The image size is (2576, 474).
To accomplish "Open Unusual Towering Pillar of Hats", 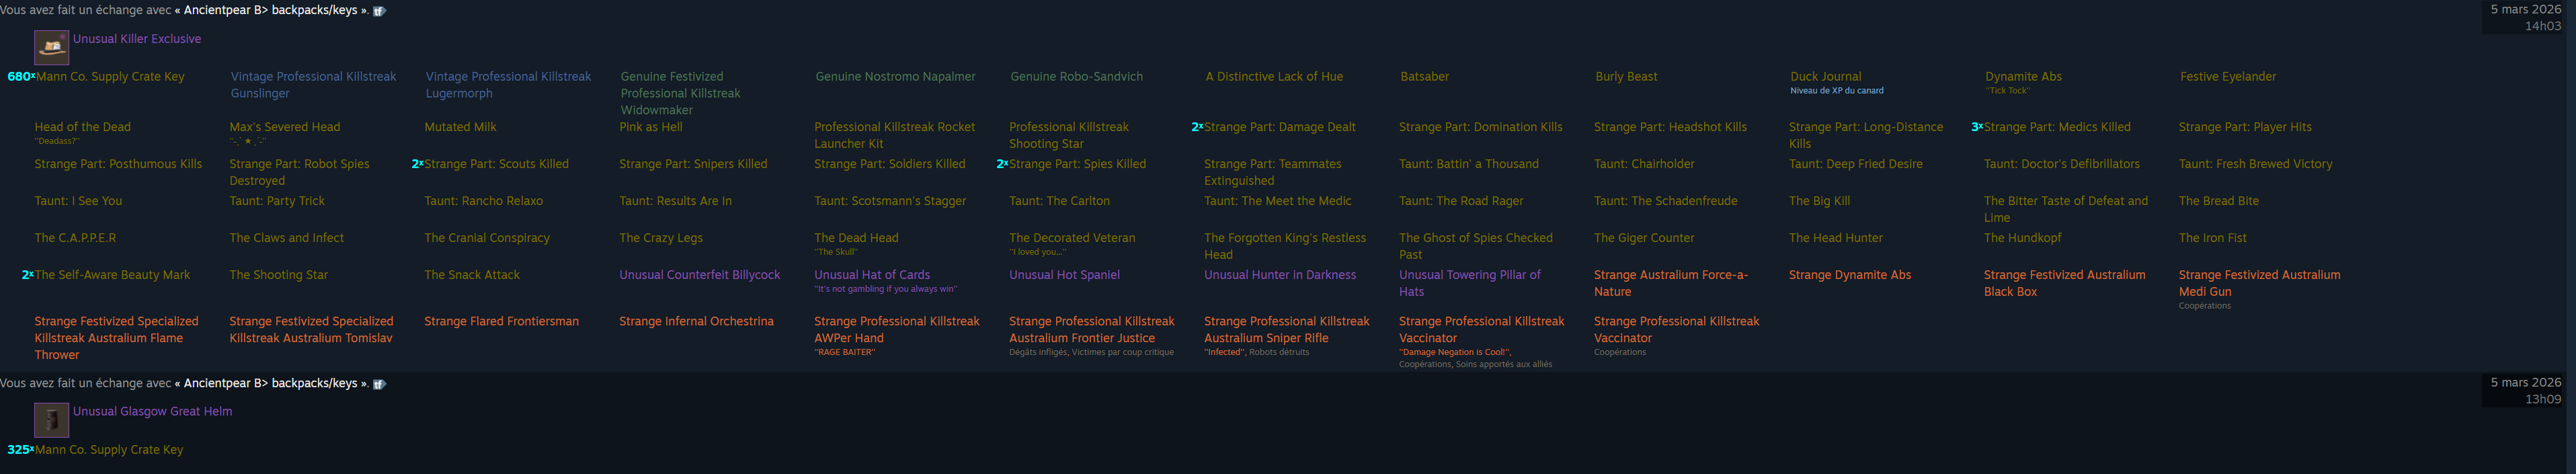I will tap(1470, 283).
